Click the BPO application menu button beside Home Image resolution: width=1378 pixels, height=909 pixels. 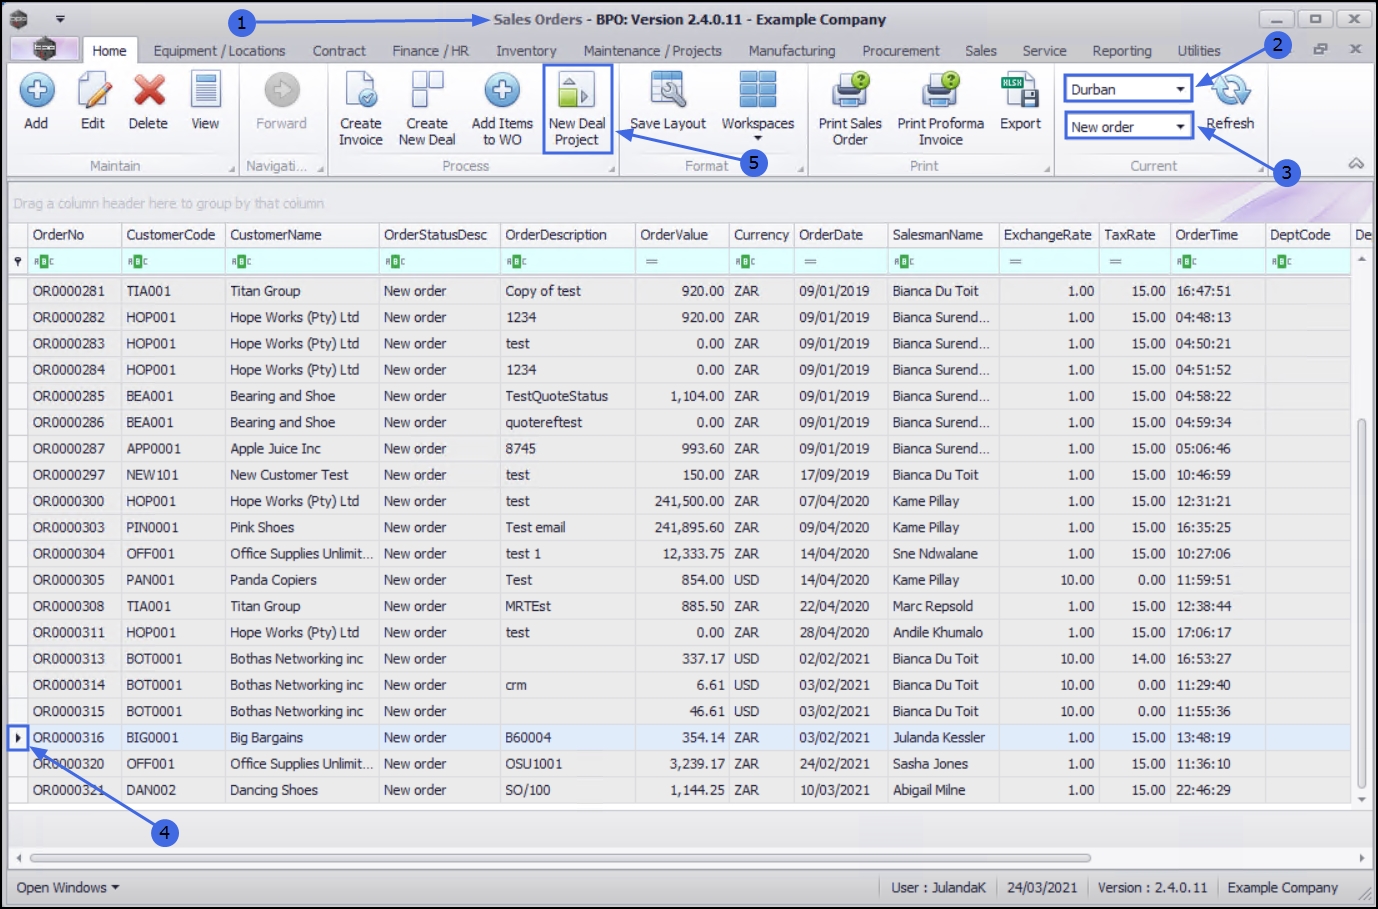45,49
